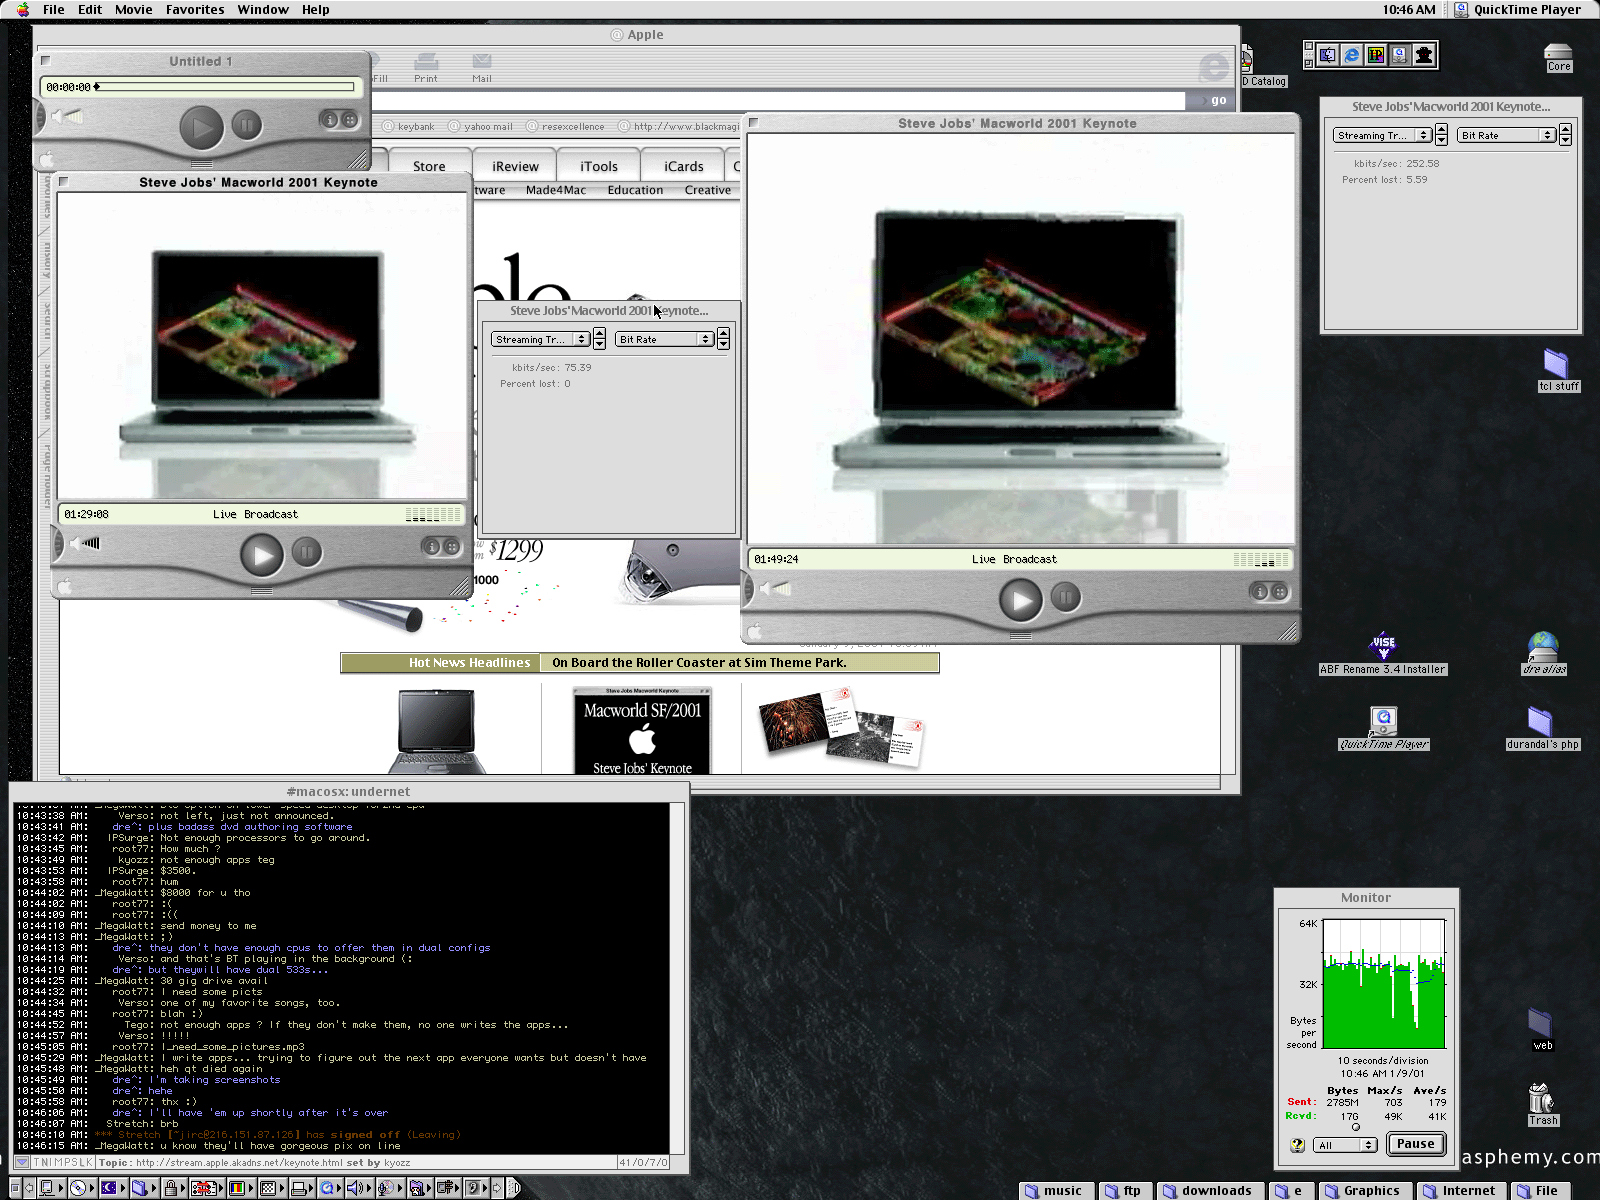Open the Trash icon on desktop
This screenshot has height=1200, width=1600.
click(1541, 1098)
